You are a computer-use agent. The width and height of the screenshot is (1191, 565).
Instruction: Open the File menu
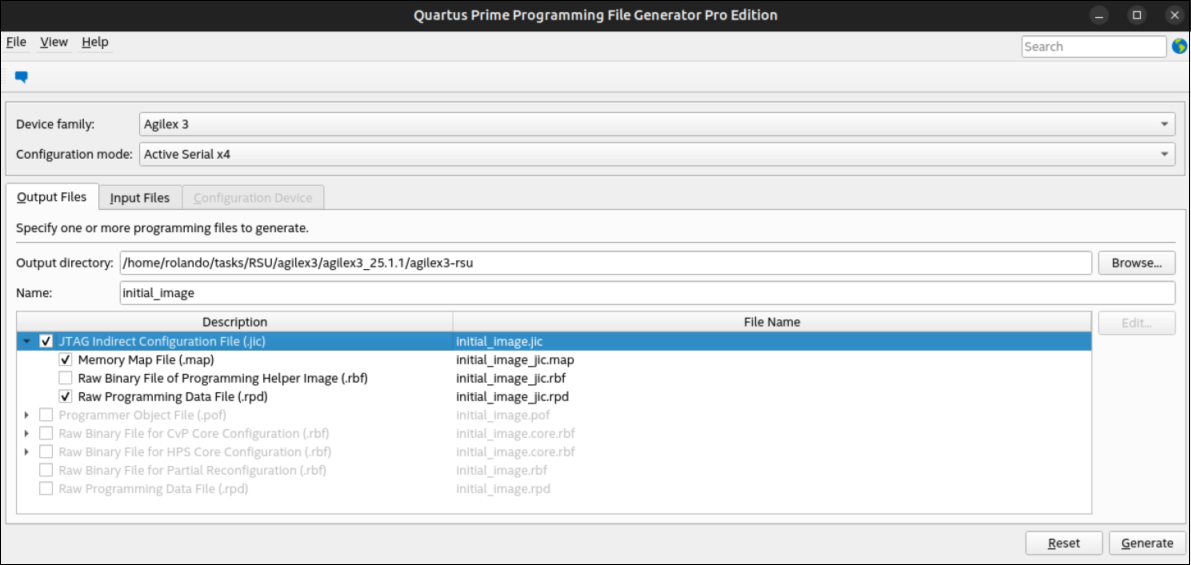point(16,42)
